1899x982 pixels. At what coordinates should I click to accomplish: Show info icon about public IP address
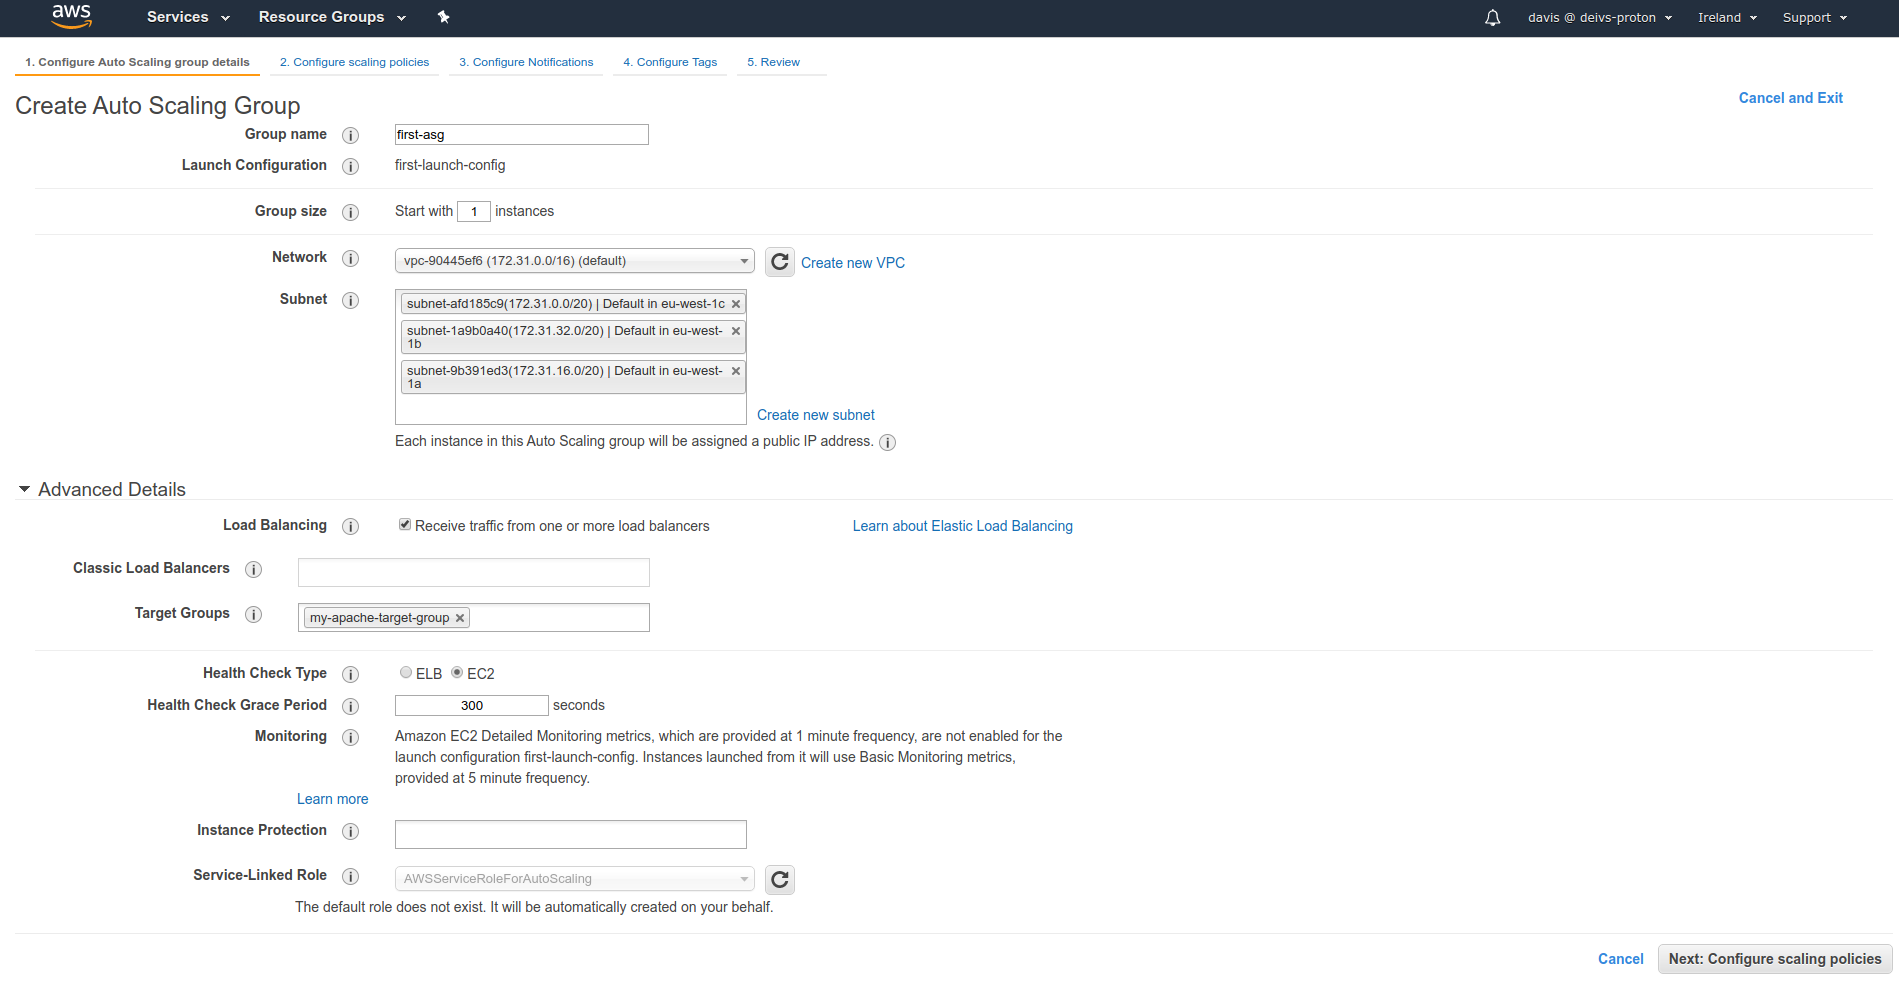coord(887,442)
